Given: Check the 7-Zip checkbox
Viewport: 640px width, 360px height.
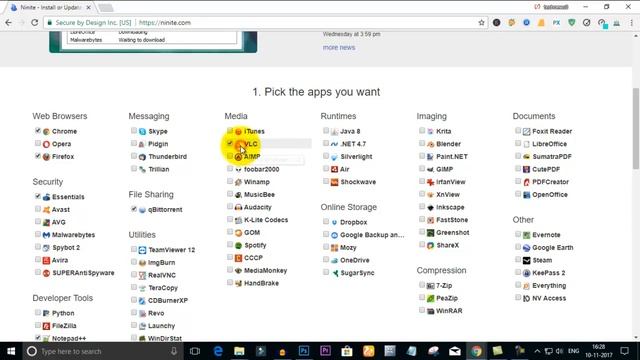Looking at the screenshot, I should pos(422,285).
